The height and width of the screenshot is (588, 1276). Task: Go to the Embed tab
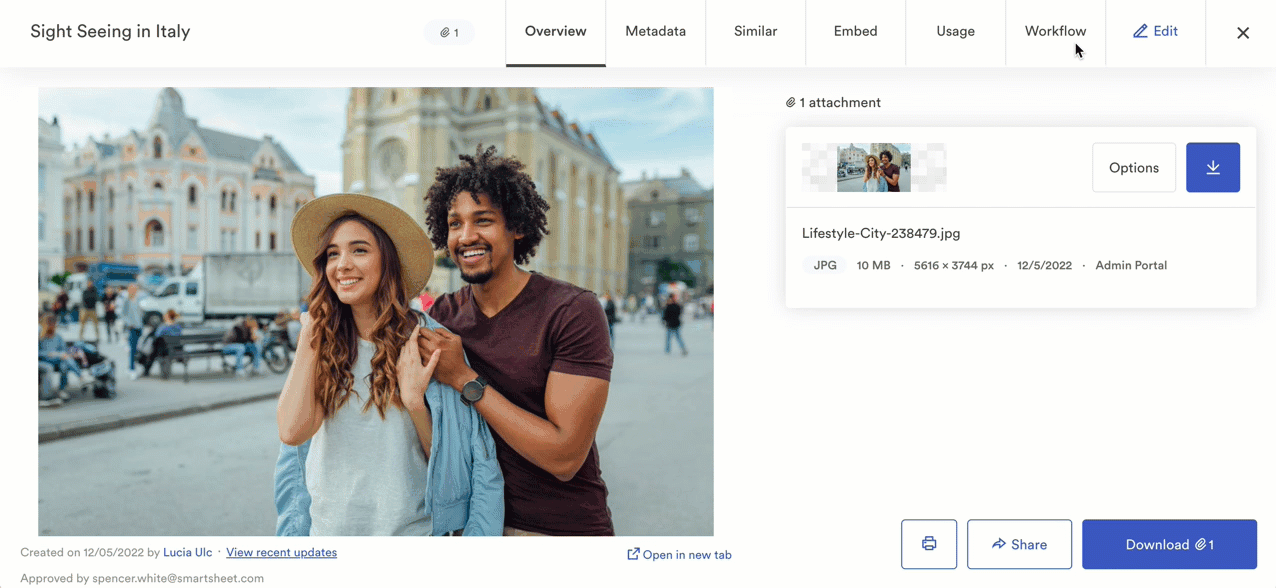856,33
